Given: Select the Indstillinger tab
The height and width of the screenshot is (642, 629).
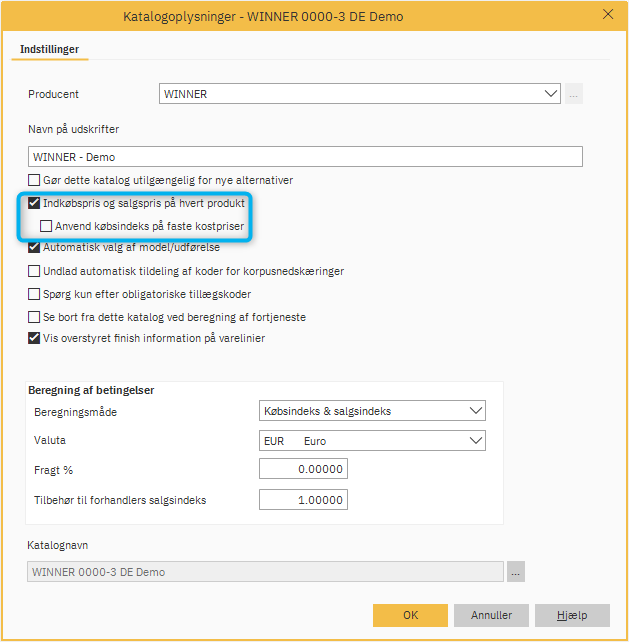Looking at the screenshot, I should point(49,48).
